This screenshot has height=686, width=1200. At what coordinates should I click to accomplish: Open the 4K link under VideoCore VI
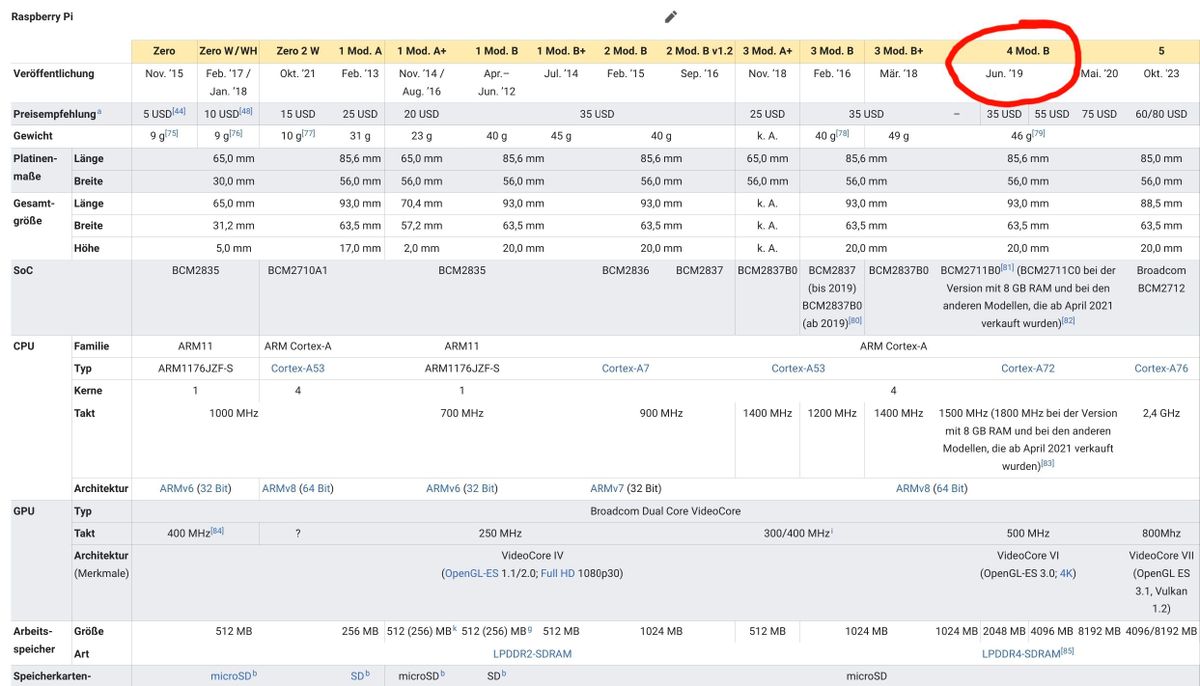click(x=1067, y=574)
